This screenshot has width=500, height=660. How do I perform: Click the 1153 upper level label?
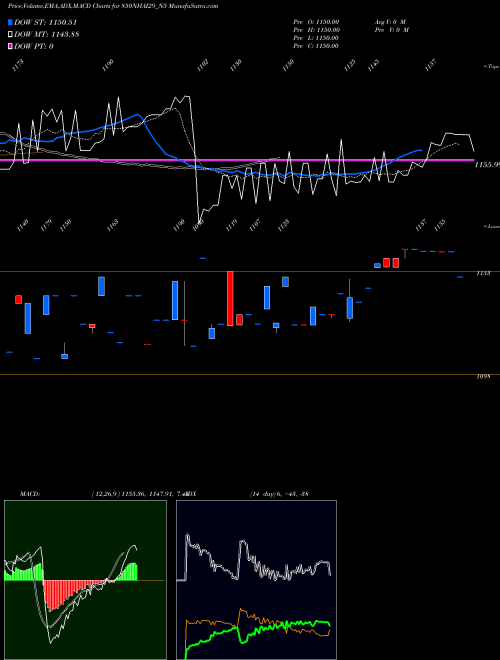483,274
